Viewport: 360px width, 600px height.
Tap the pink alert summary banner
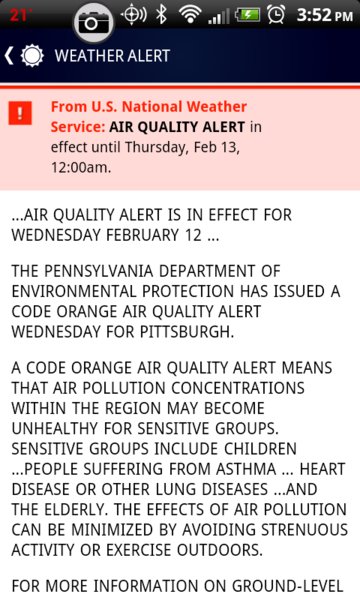[x=180, y=138]
